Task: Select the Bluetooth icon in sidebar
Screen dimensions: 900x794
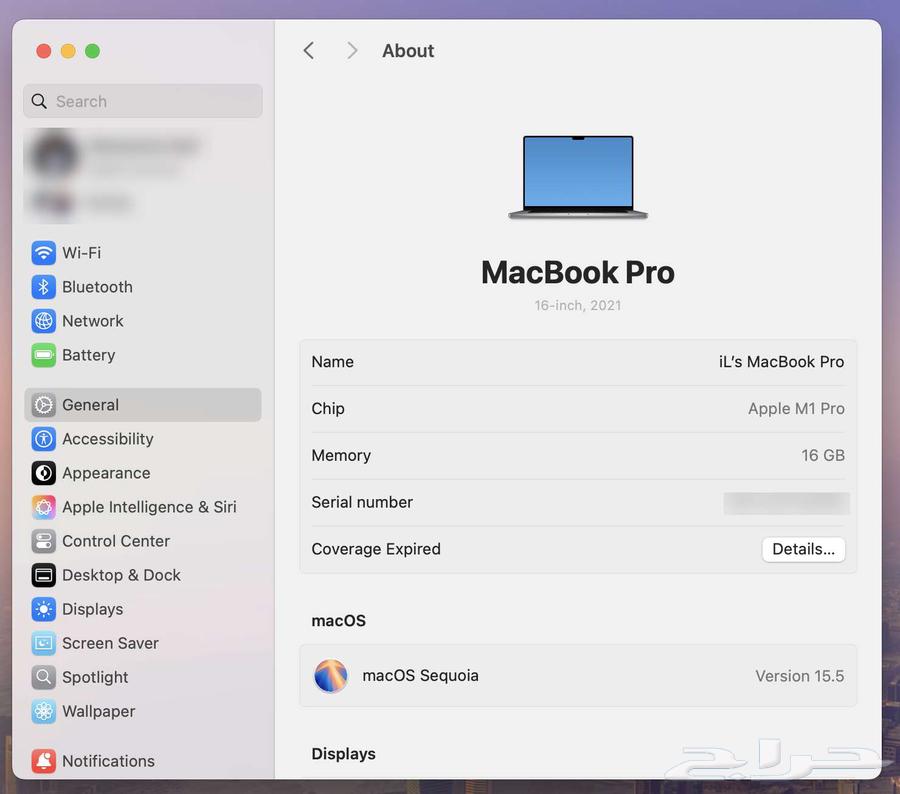Action: click(x=43, y=287)
